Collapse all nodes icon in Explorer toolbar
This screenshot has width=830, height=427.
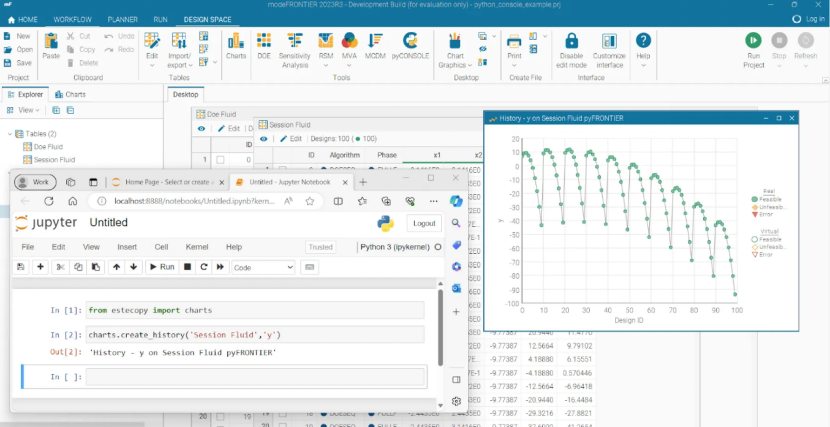70,110
